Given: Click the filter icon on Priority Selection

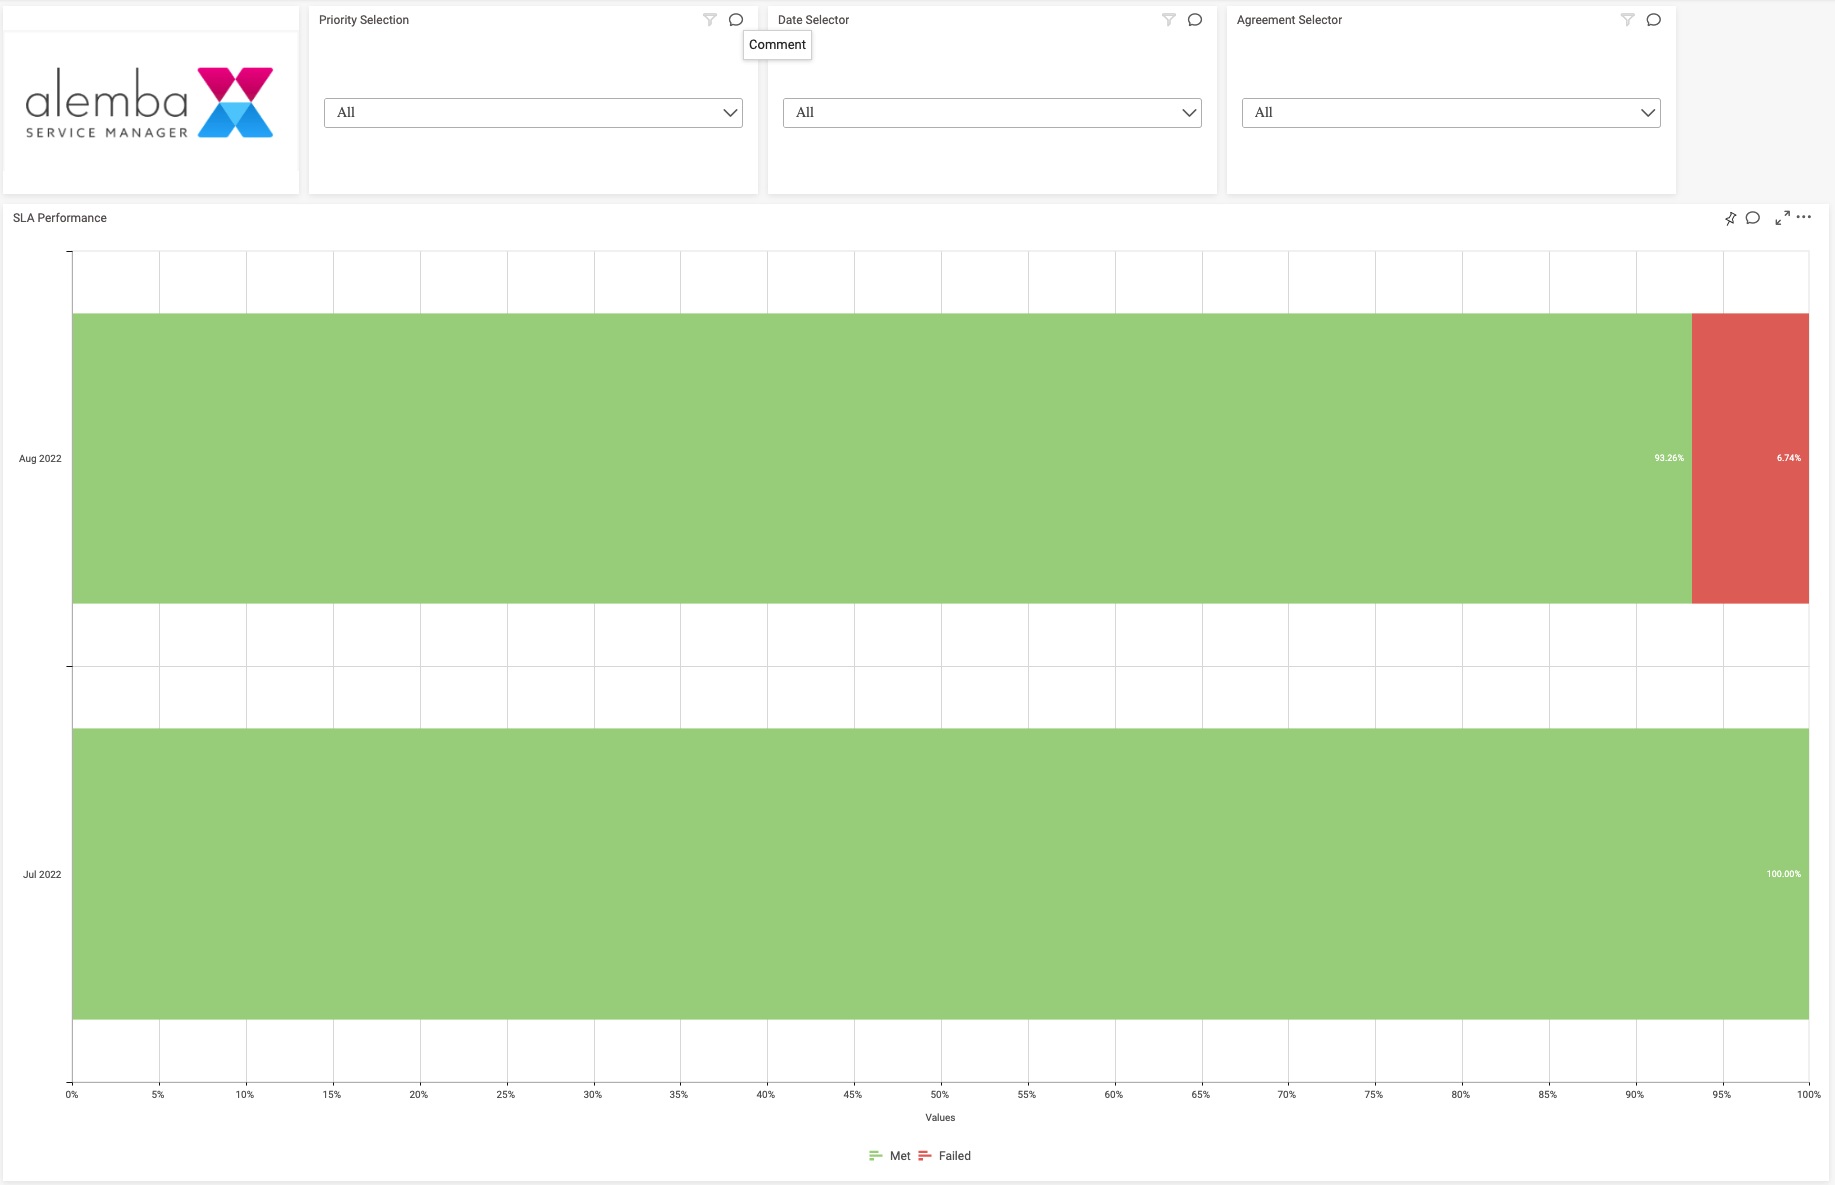Looking at the screenshot, I should [709, 20].
